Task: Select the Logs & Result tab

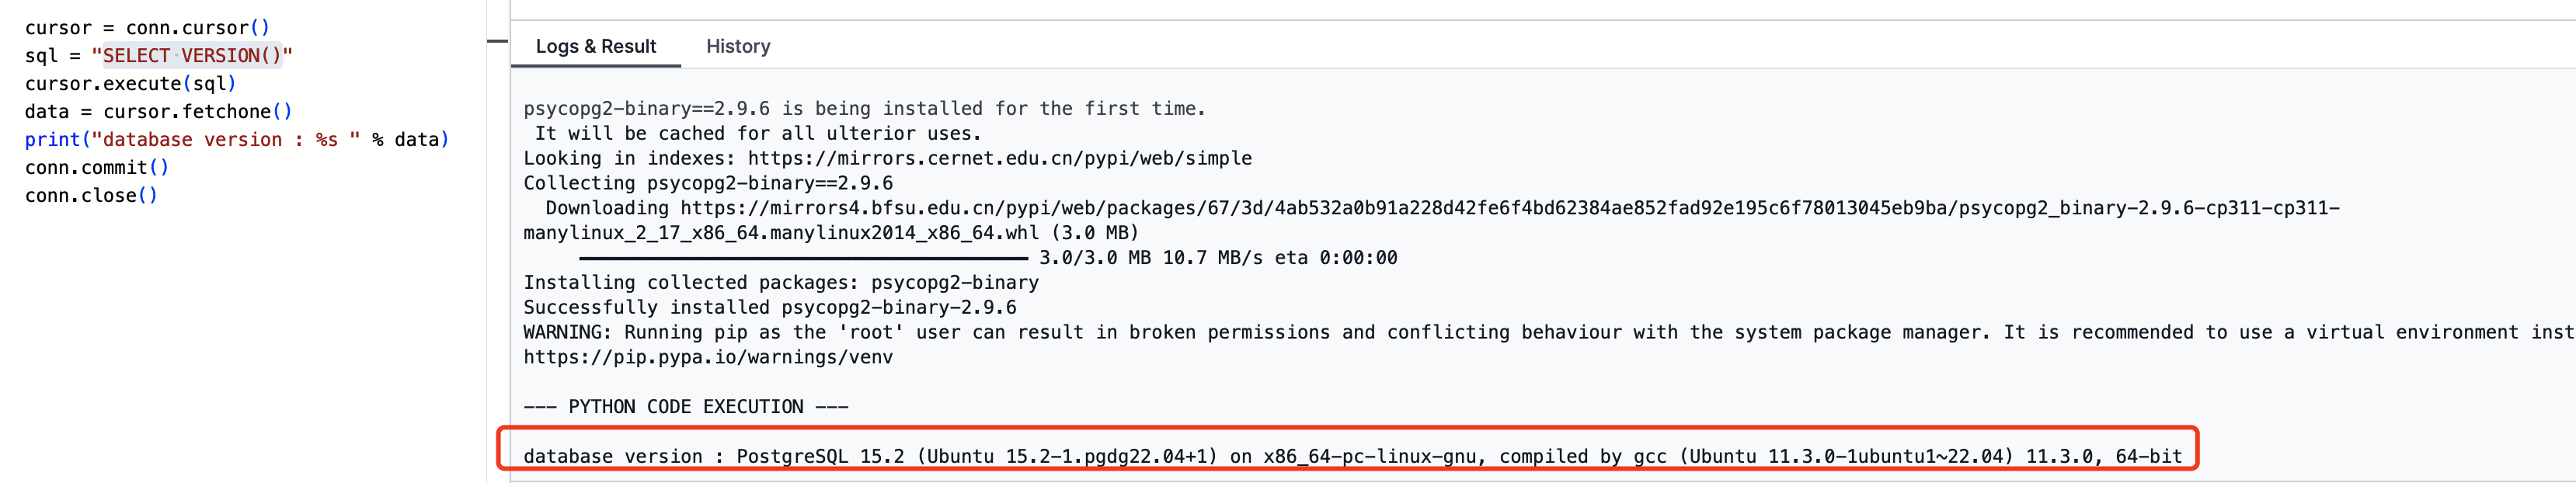Action: click(x=596, y=46)
